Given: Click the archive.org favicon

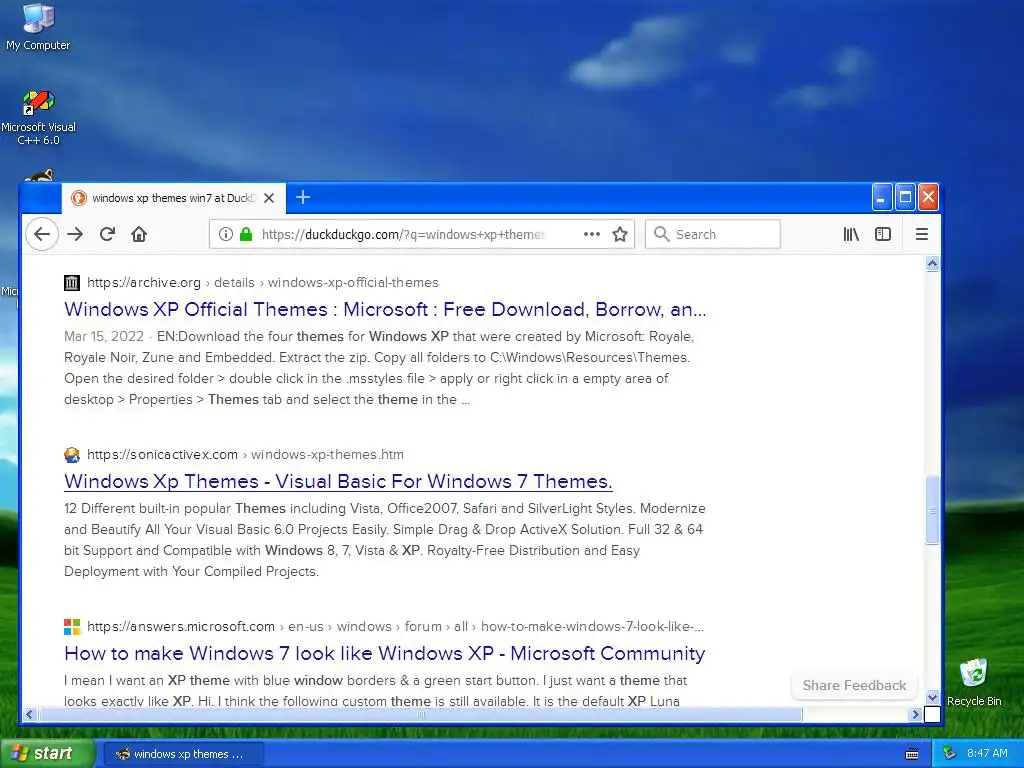Looking at the screenshot, I should click(x=72, y=283).
